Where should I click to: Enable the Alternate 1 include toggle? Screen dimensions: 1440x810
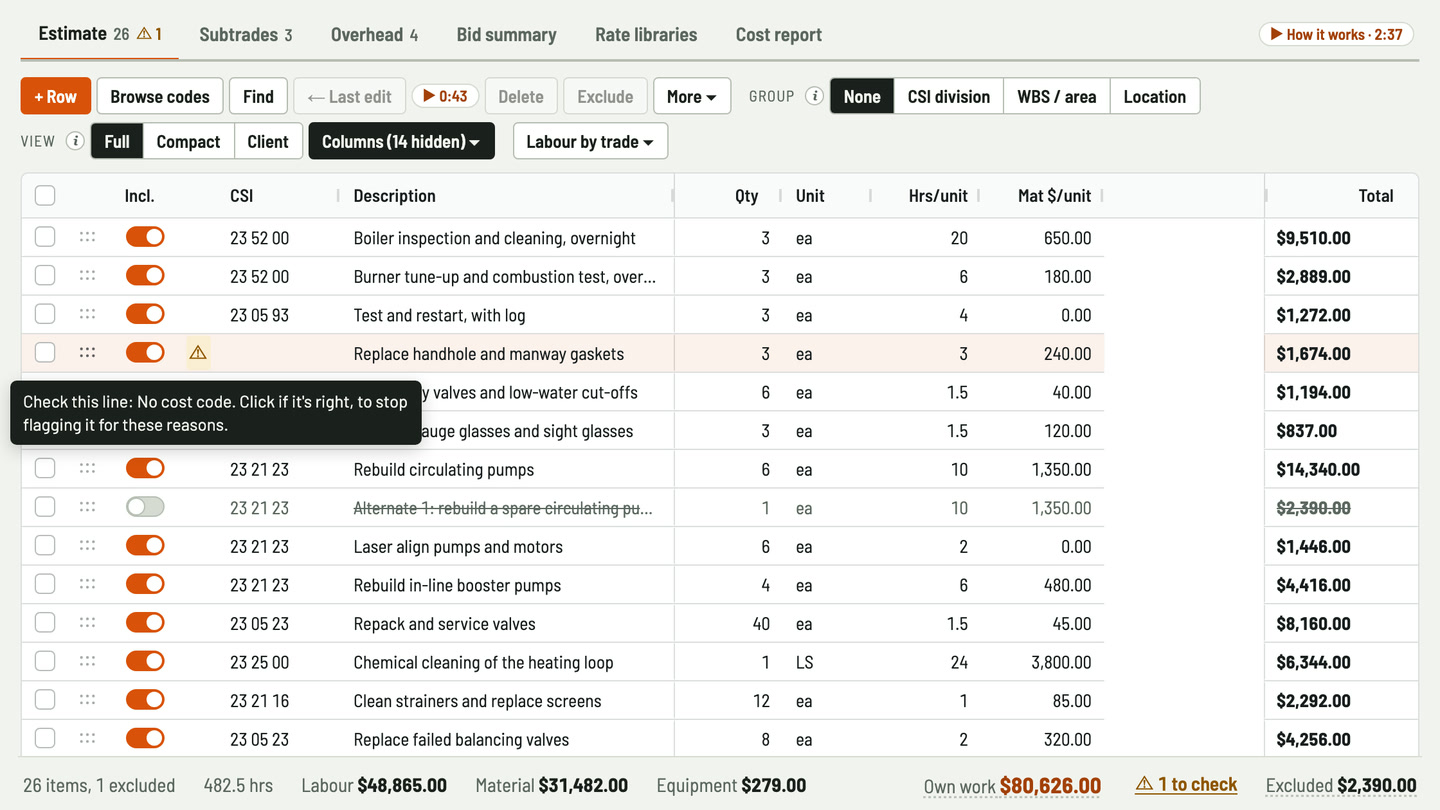145,507
